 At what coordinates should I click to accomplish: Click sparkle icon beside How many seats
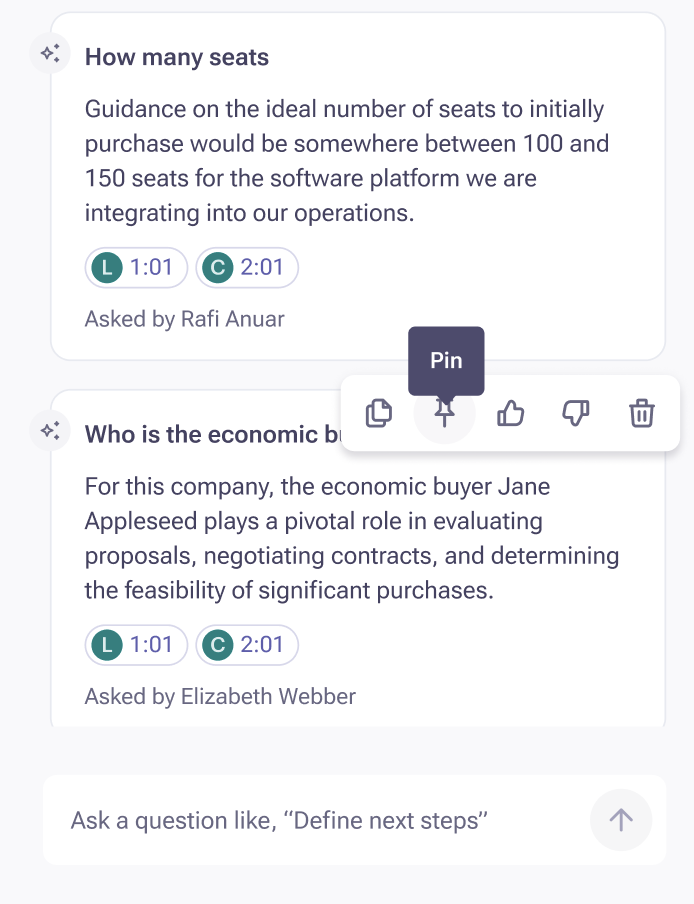[50, 54]
